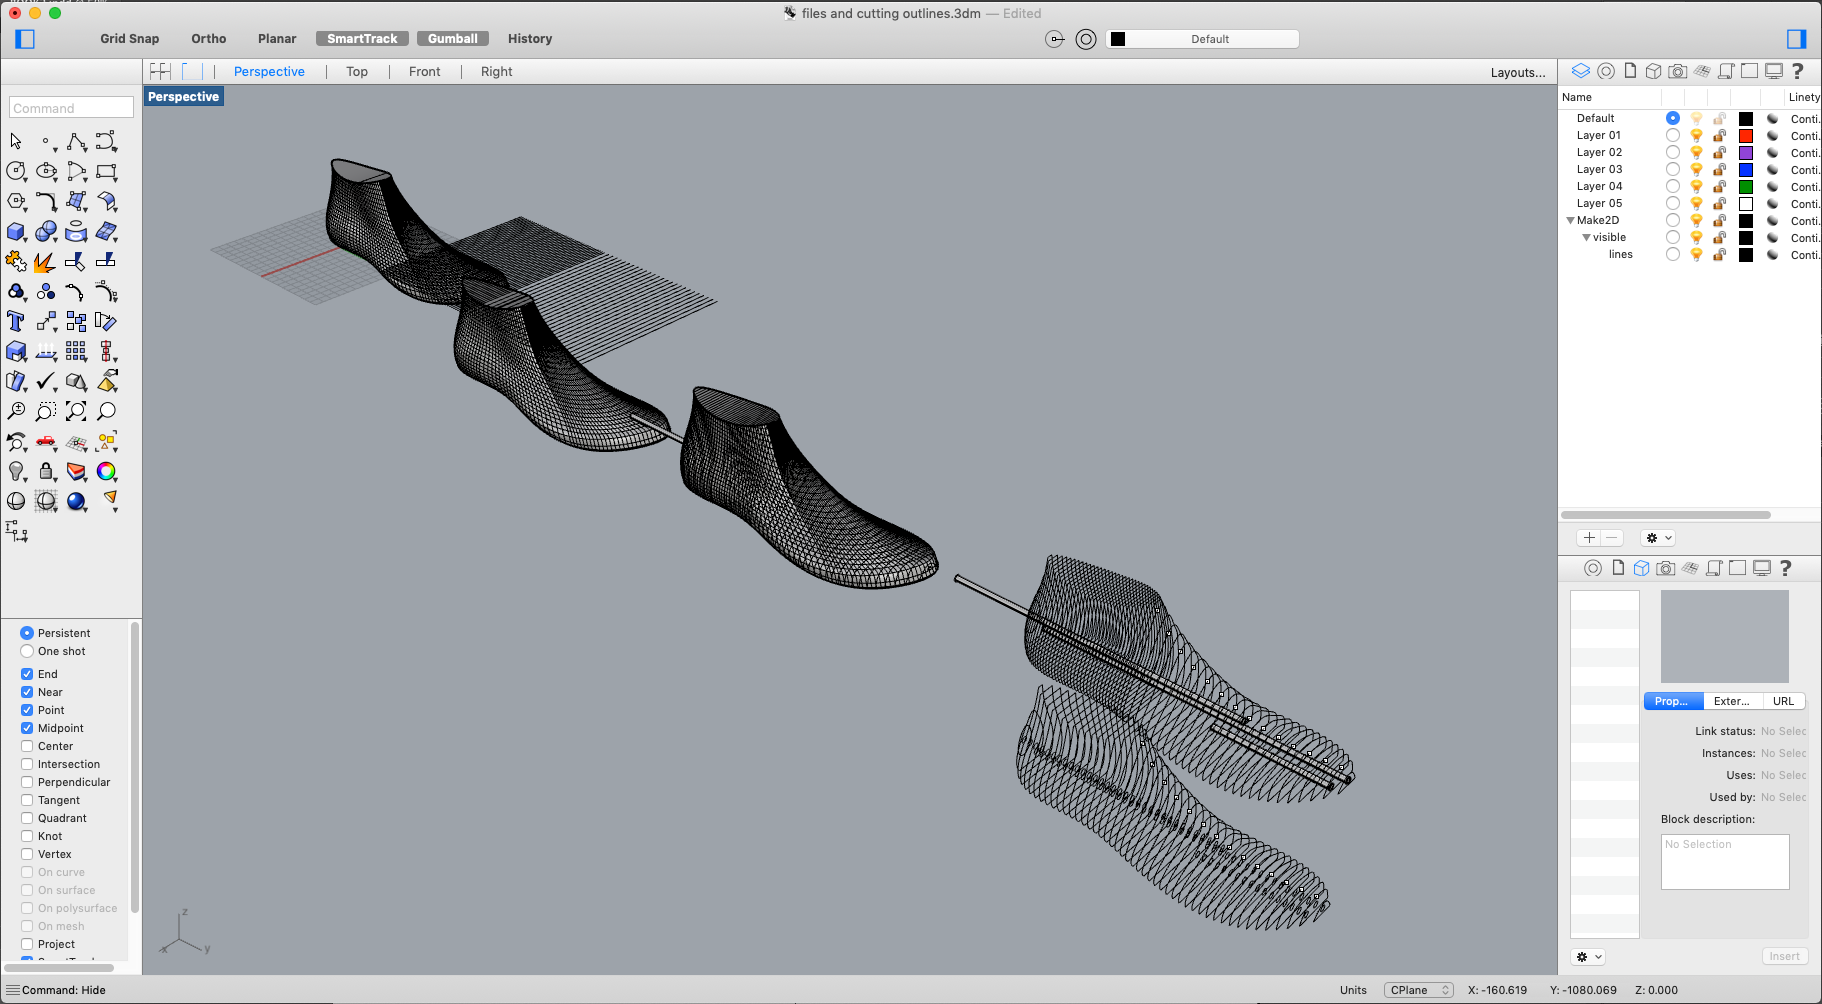
Task: Open the Boolean union spheres tool
Action: [x=46, y=231]
